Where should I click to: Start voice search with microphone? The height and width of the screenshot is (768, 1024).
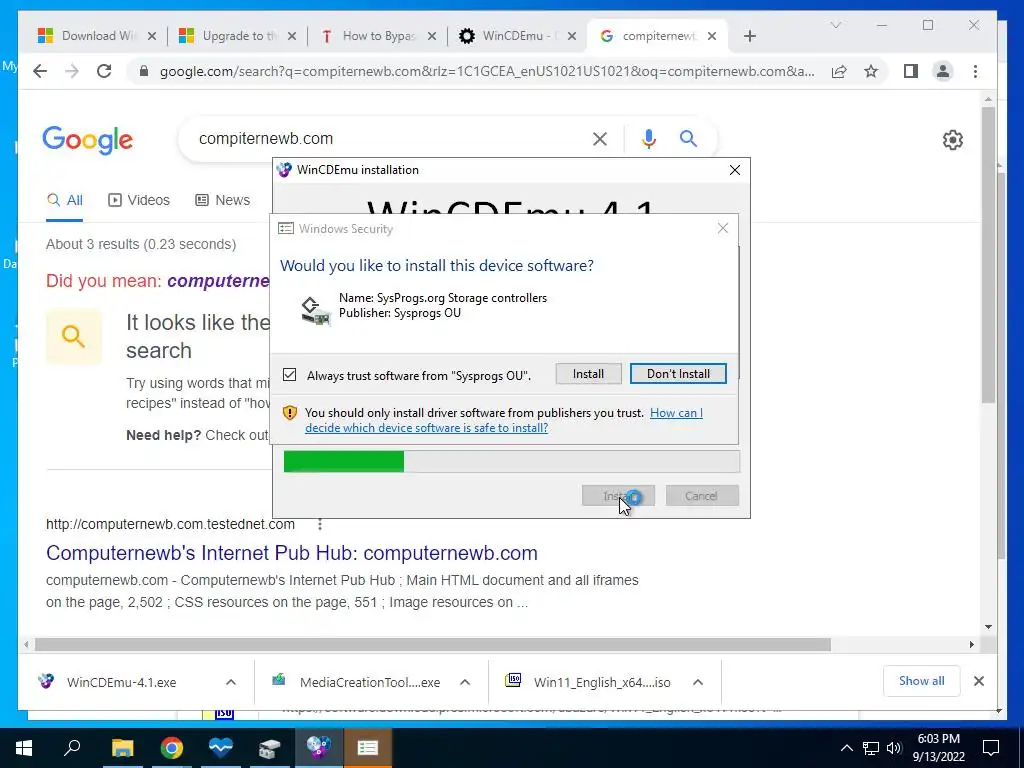[x=648, y=138]
